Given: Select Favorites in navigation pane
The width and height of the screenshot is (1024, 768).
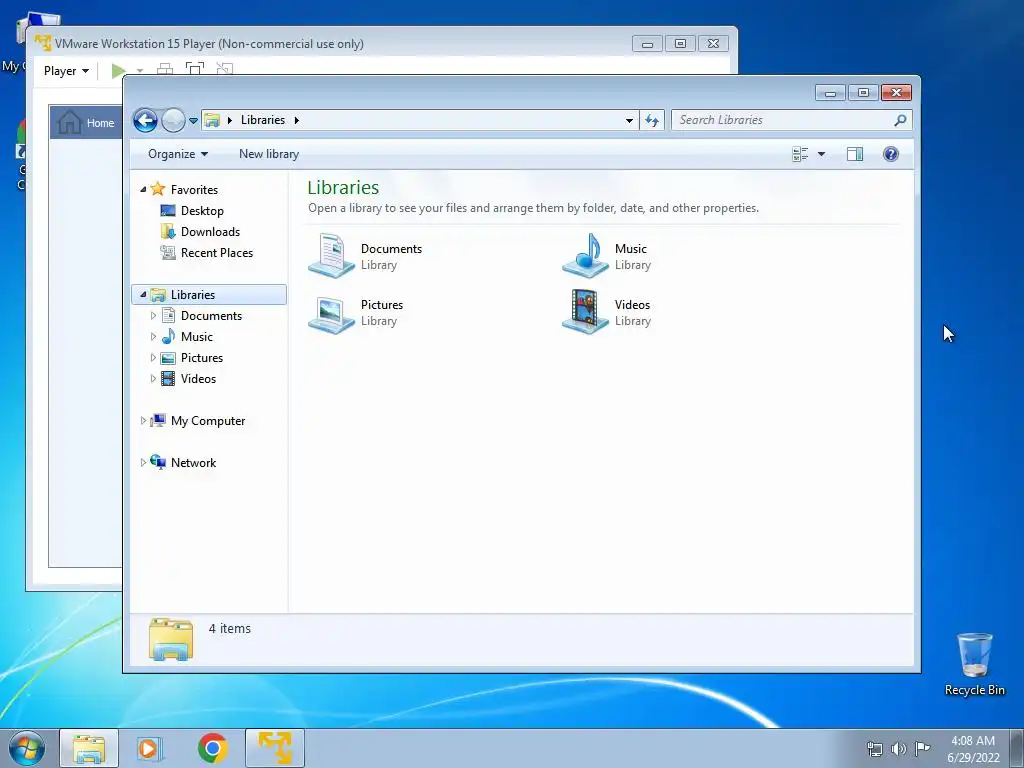Looking at the screenshot, I should (194, 189).
